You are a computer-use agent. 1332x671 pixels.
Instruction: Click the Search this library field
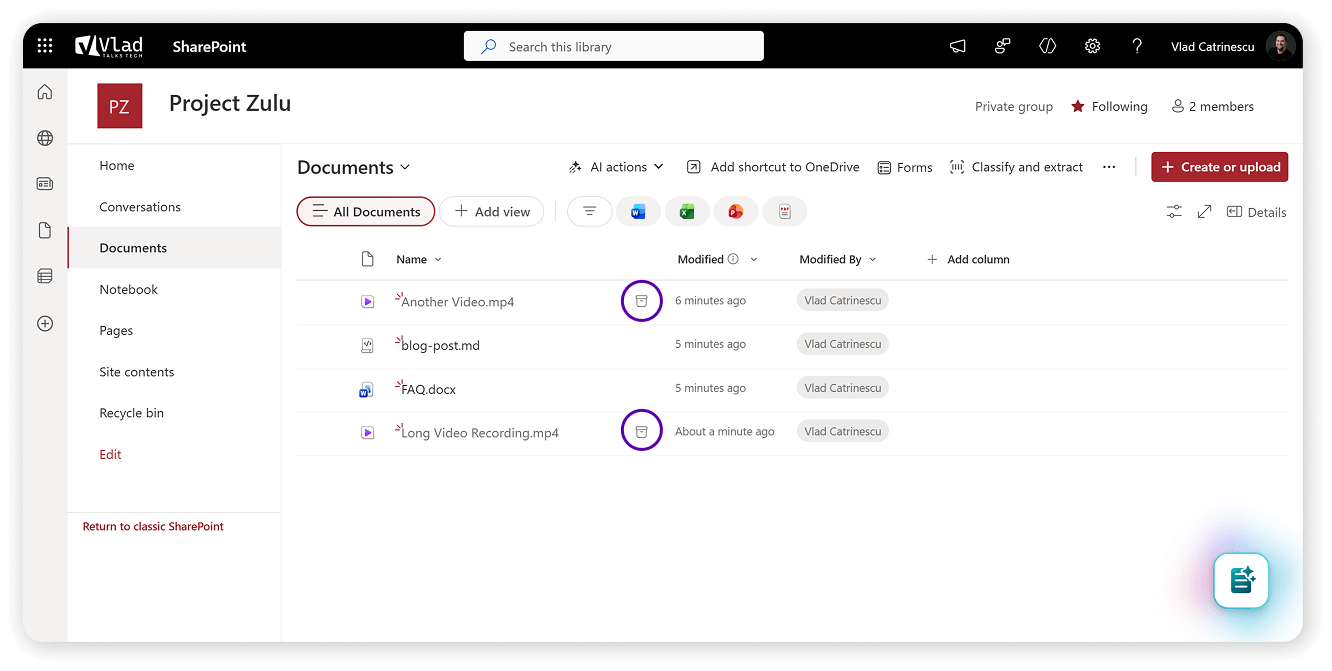[614, 46]
